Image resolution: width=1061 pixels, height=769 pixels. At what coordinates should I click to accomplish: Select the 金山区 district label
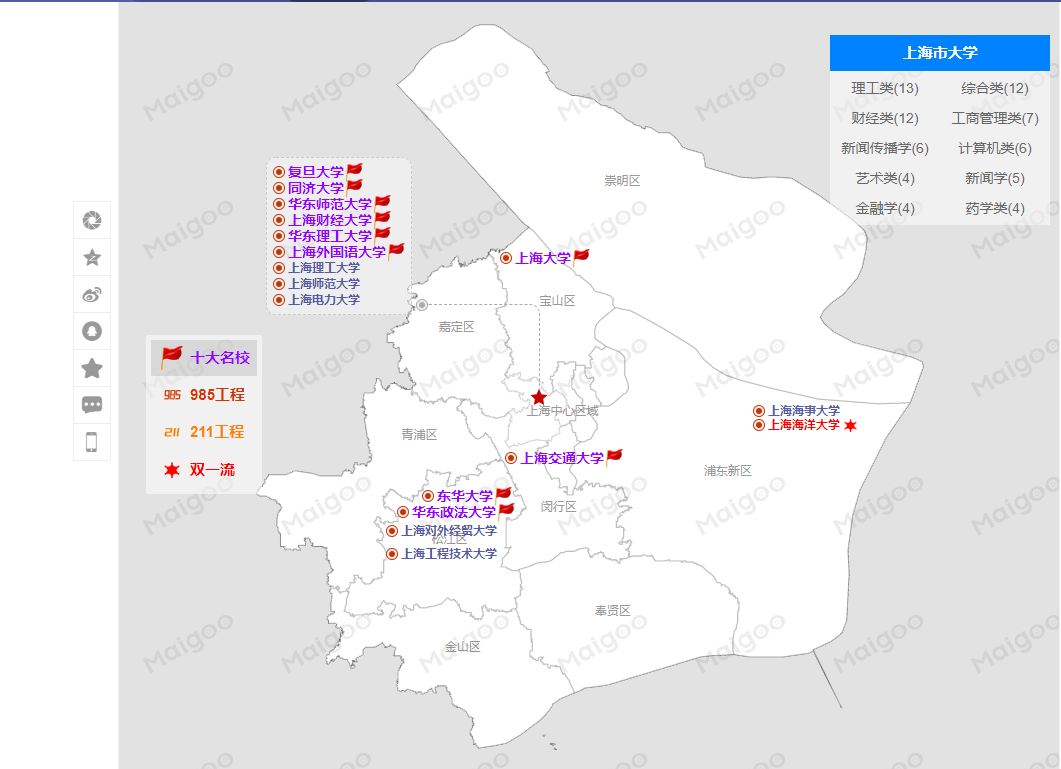point(462,646)
